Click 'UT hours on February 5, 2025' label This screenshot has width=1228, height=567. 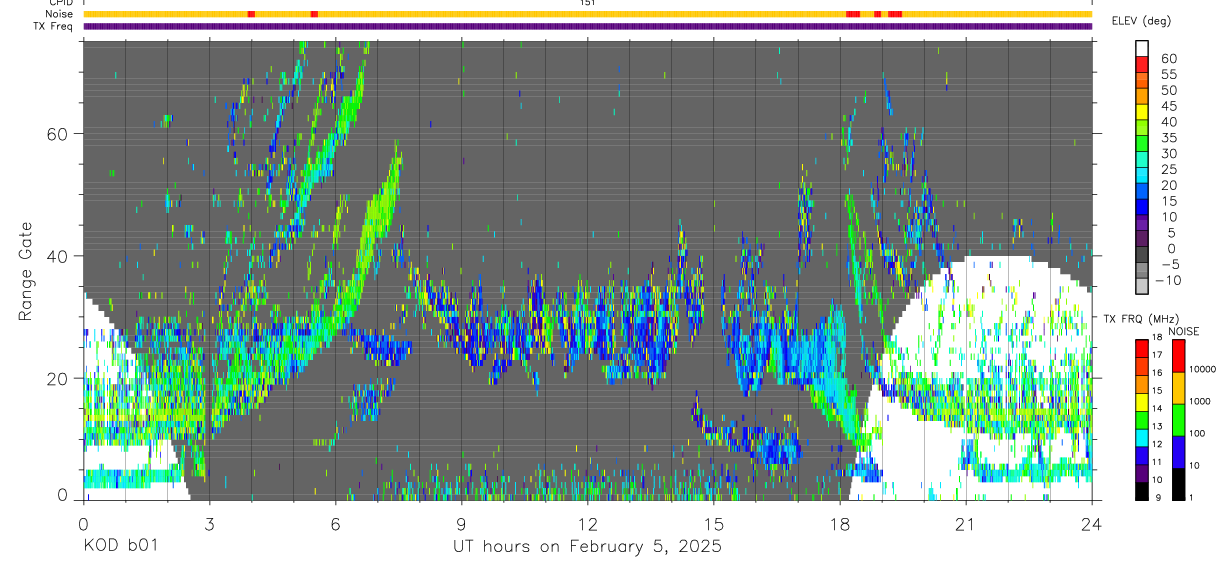588,546
